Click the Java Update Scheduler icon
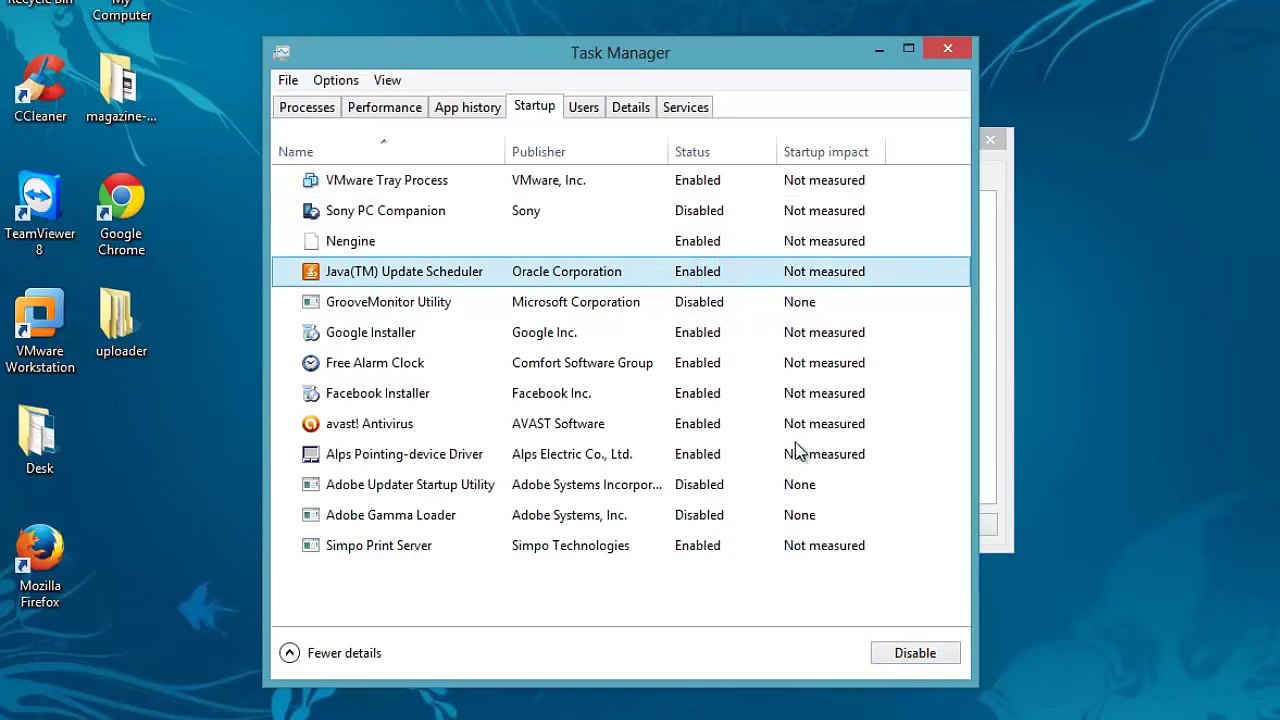Screen dimensions: 1280x720 [311, 272]
